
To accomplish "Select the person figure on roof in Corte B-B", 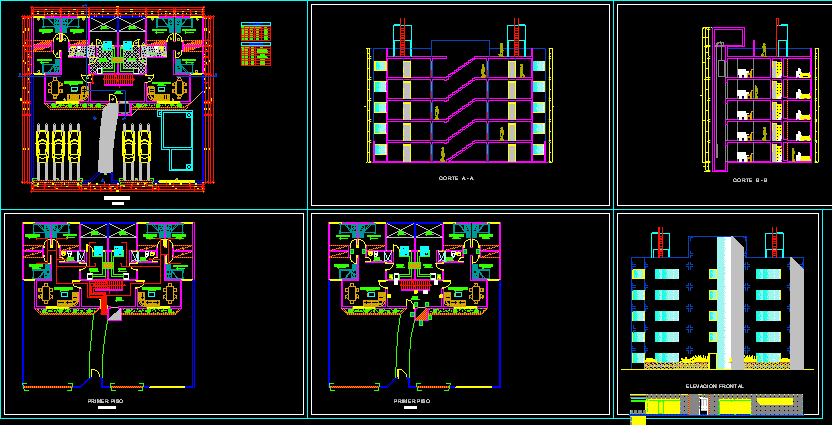I will click(x=765, y=49).
